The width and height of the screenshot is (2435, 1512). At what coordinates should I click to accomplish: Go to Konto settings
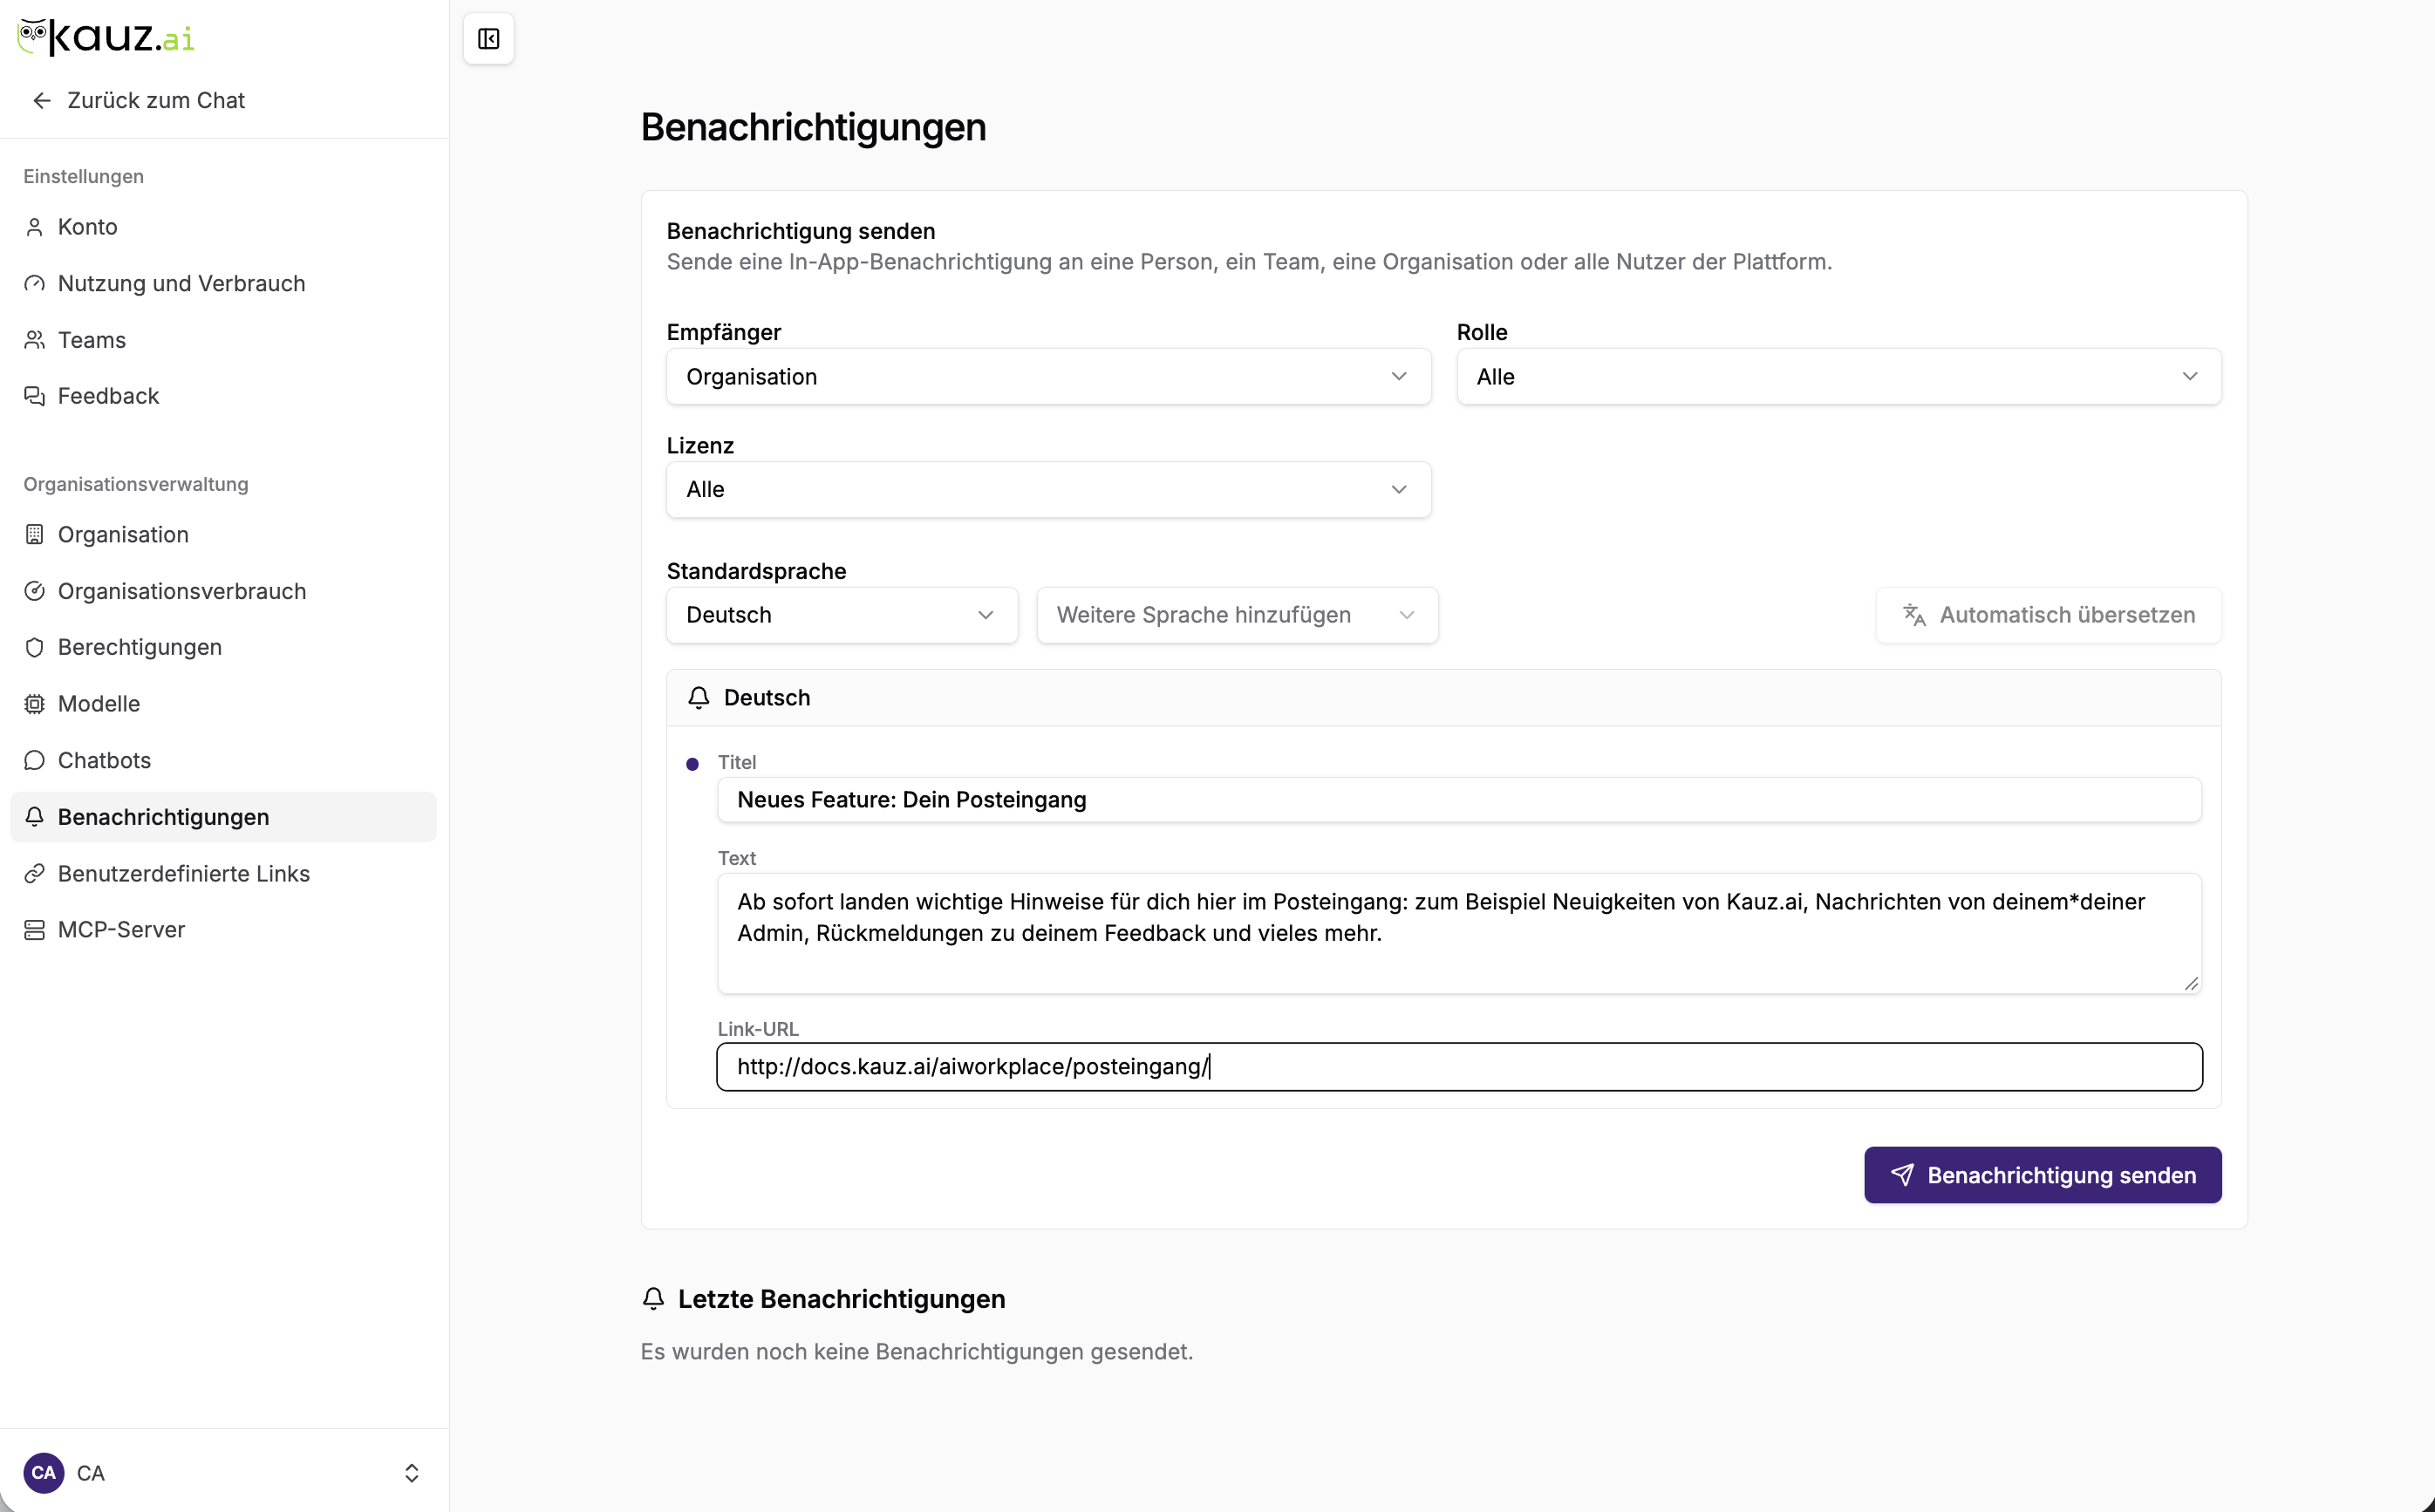coord(223,228)
